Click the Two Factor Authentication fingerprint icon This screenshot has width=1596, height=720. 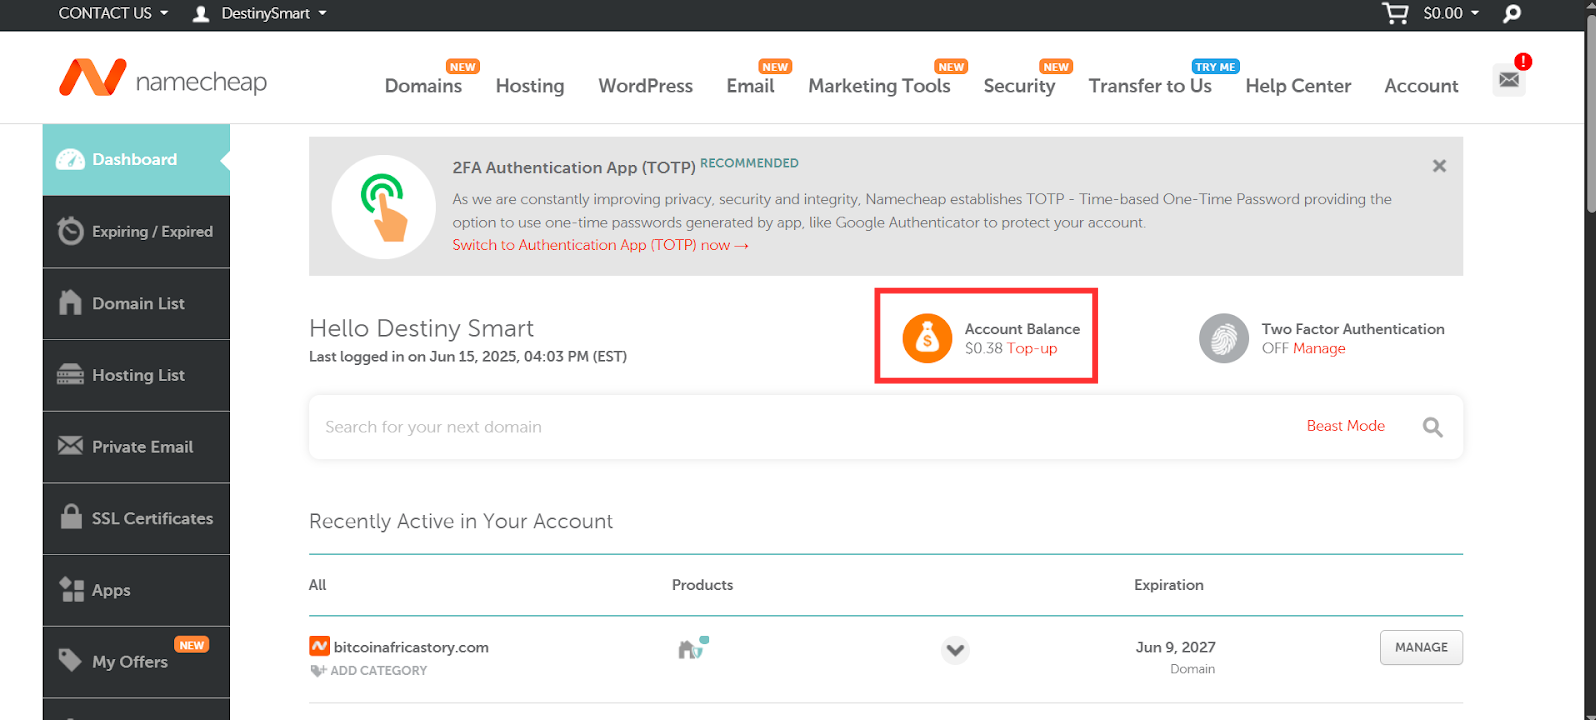[1224, 338]
